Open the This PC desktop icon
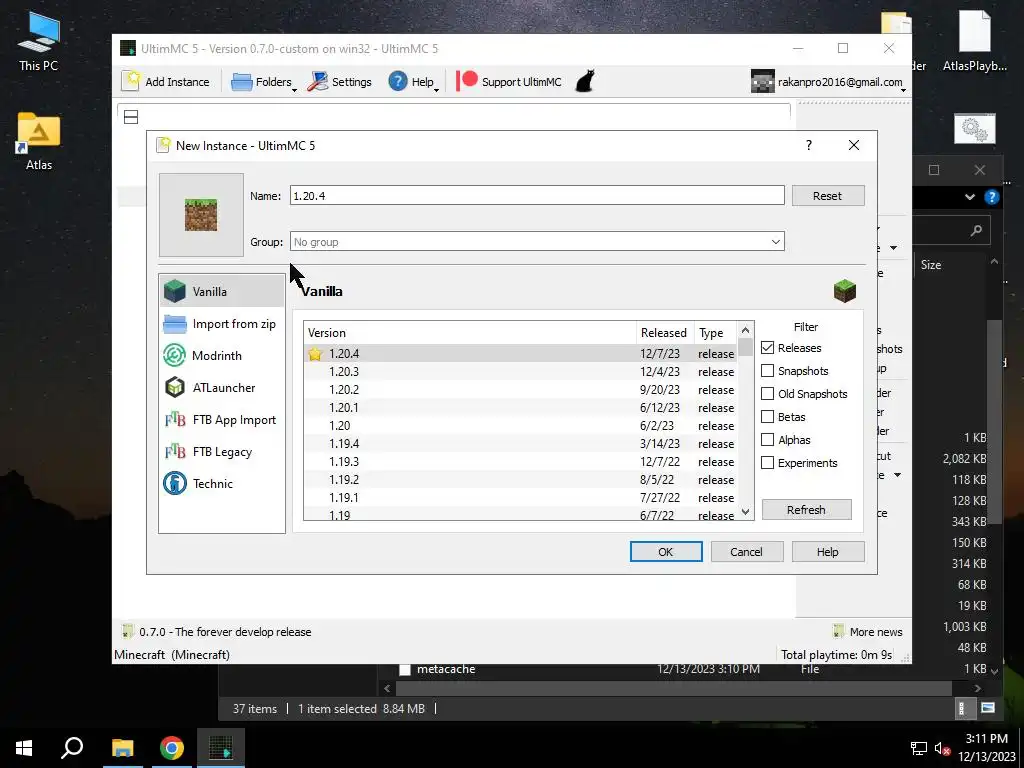The height and width of the screenshot is (768, 1024). click(39, 42)
